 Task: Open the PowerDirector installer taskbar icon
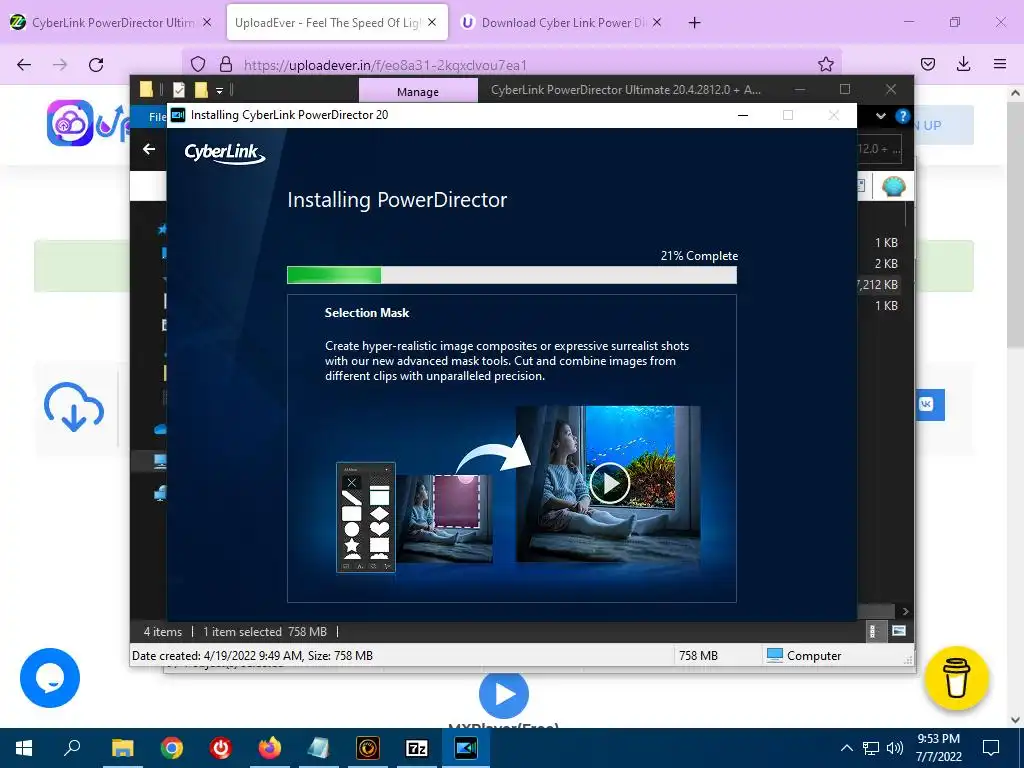click(466, 748)
